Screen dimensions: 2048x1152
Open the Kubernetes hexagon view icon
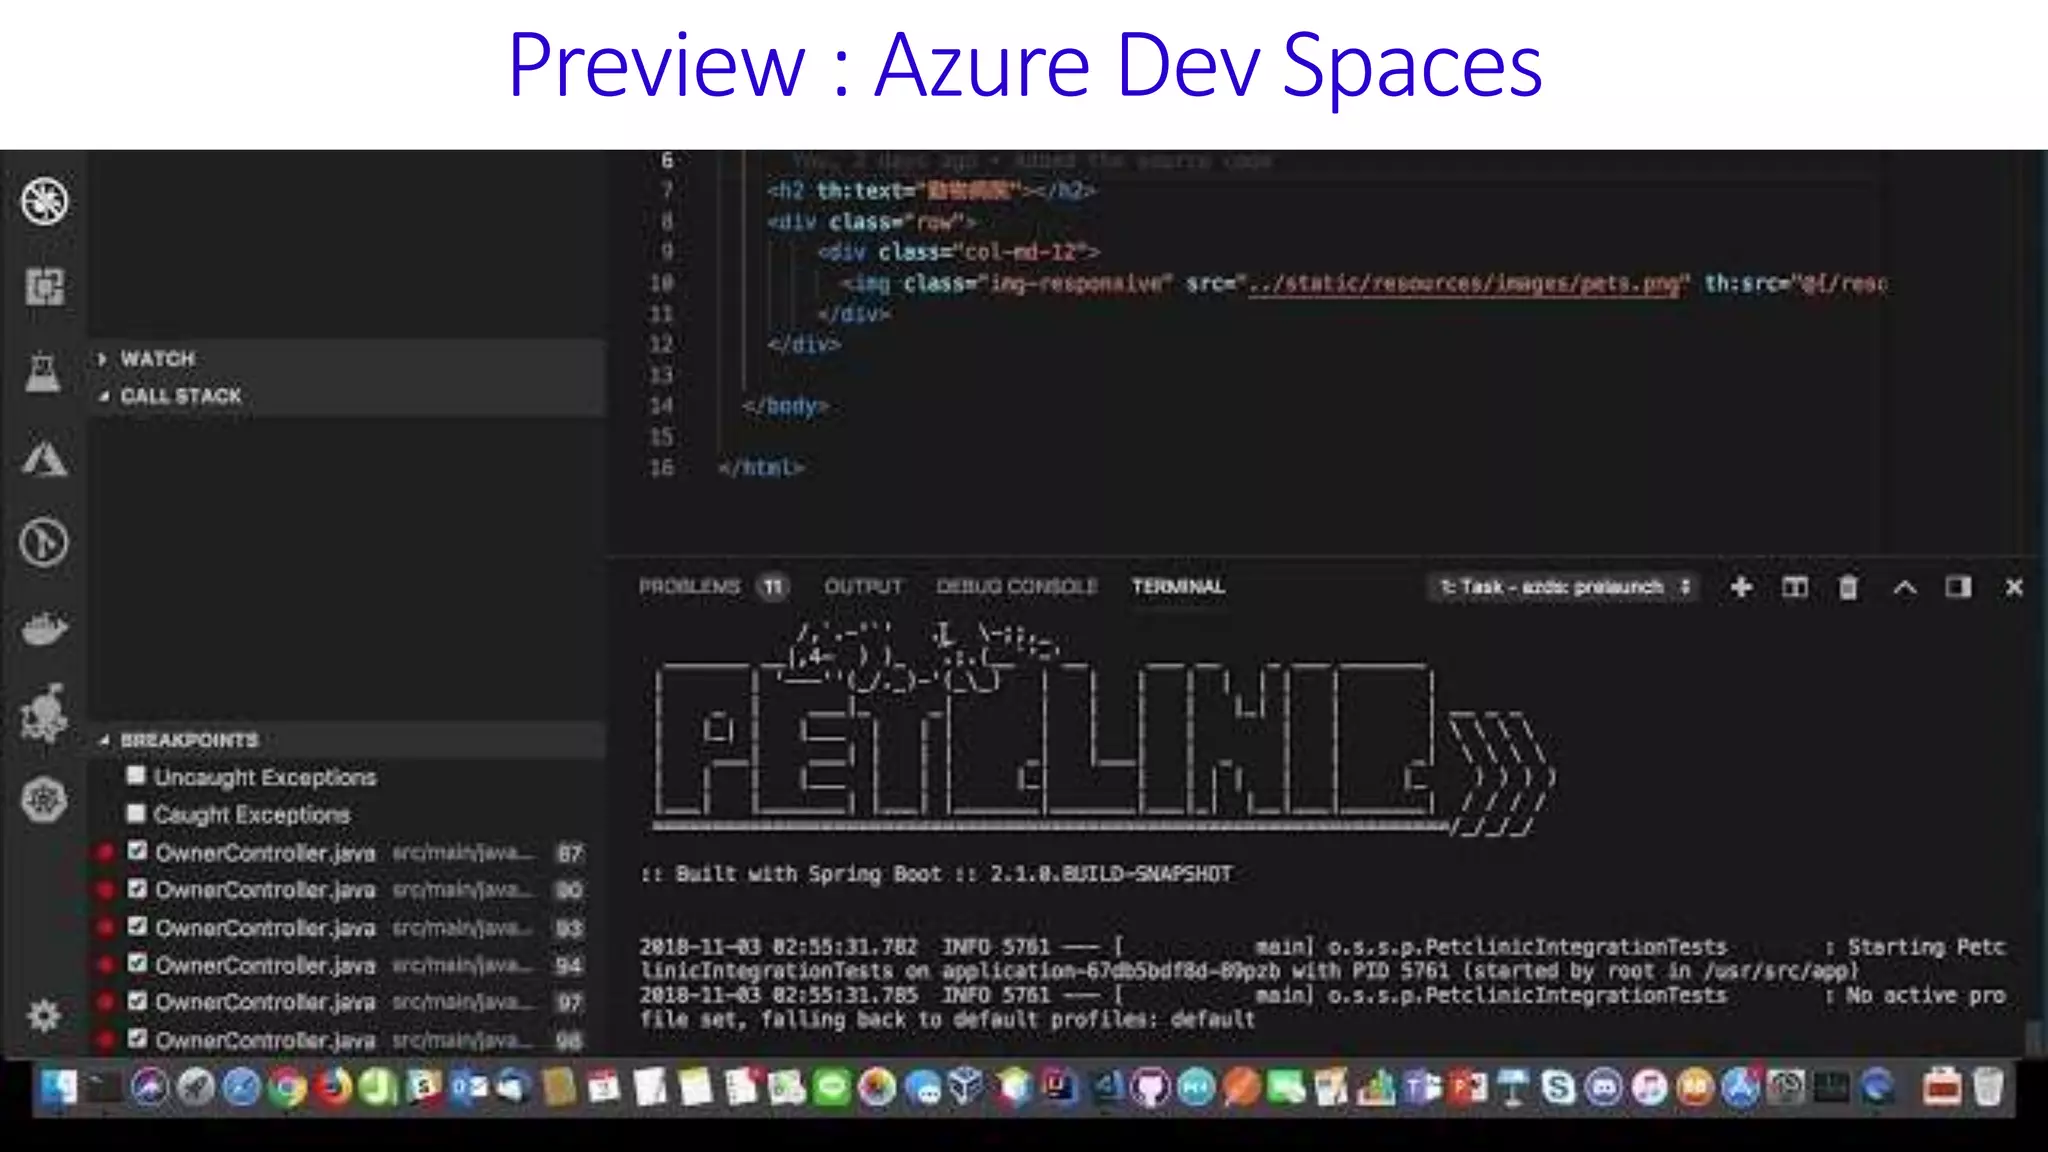click(44, 800)
